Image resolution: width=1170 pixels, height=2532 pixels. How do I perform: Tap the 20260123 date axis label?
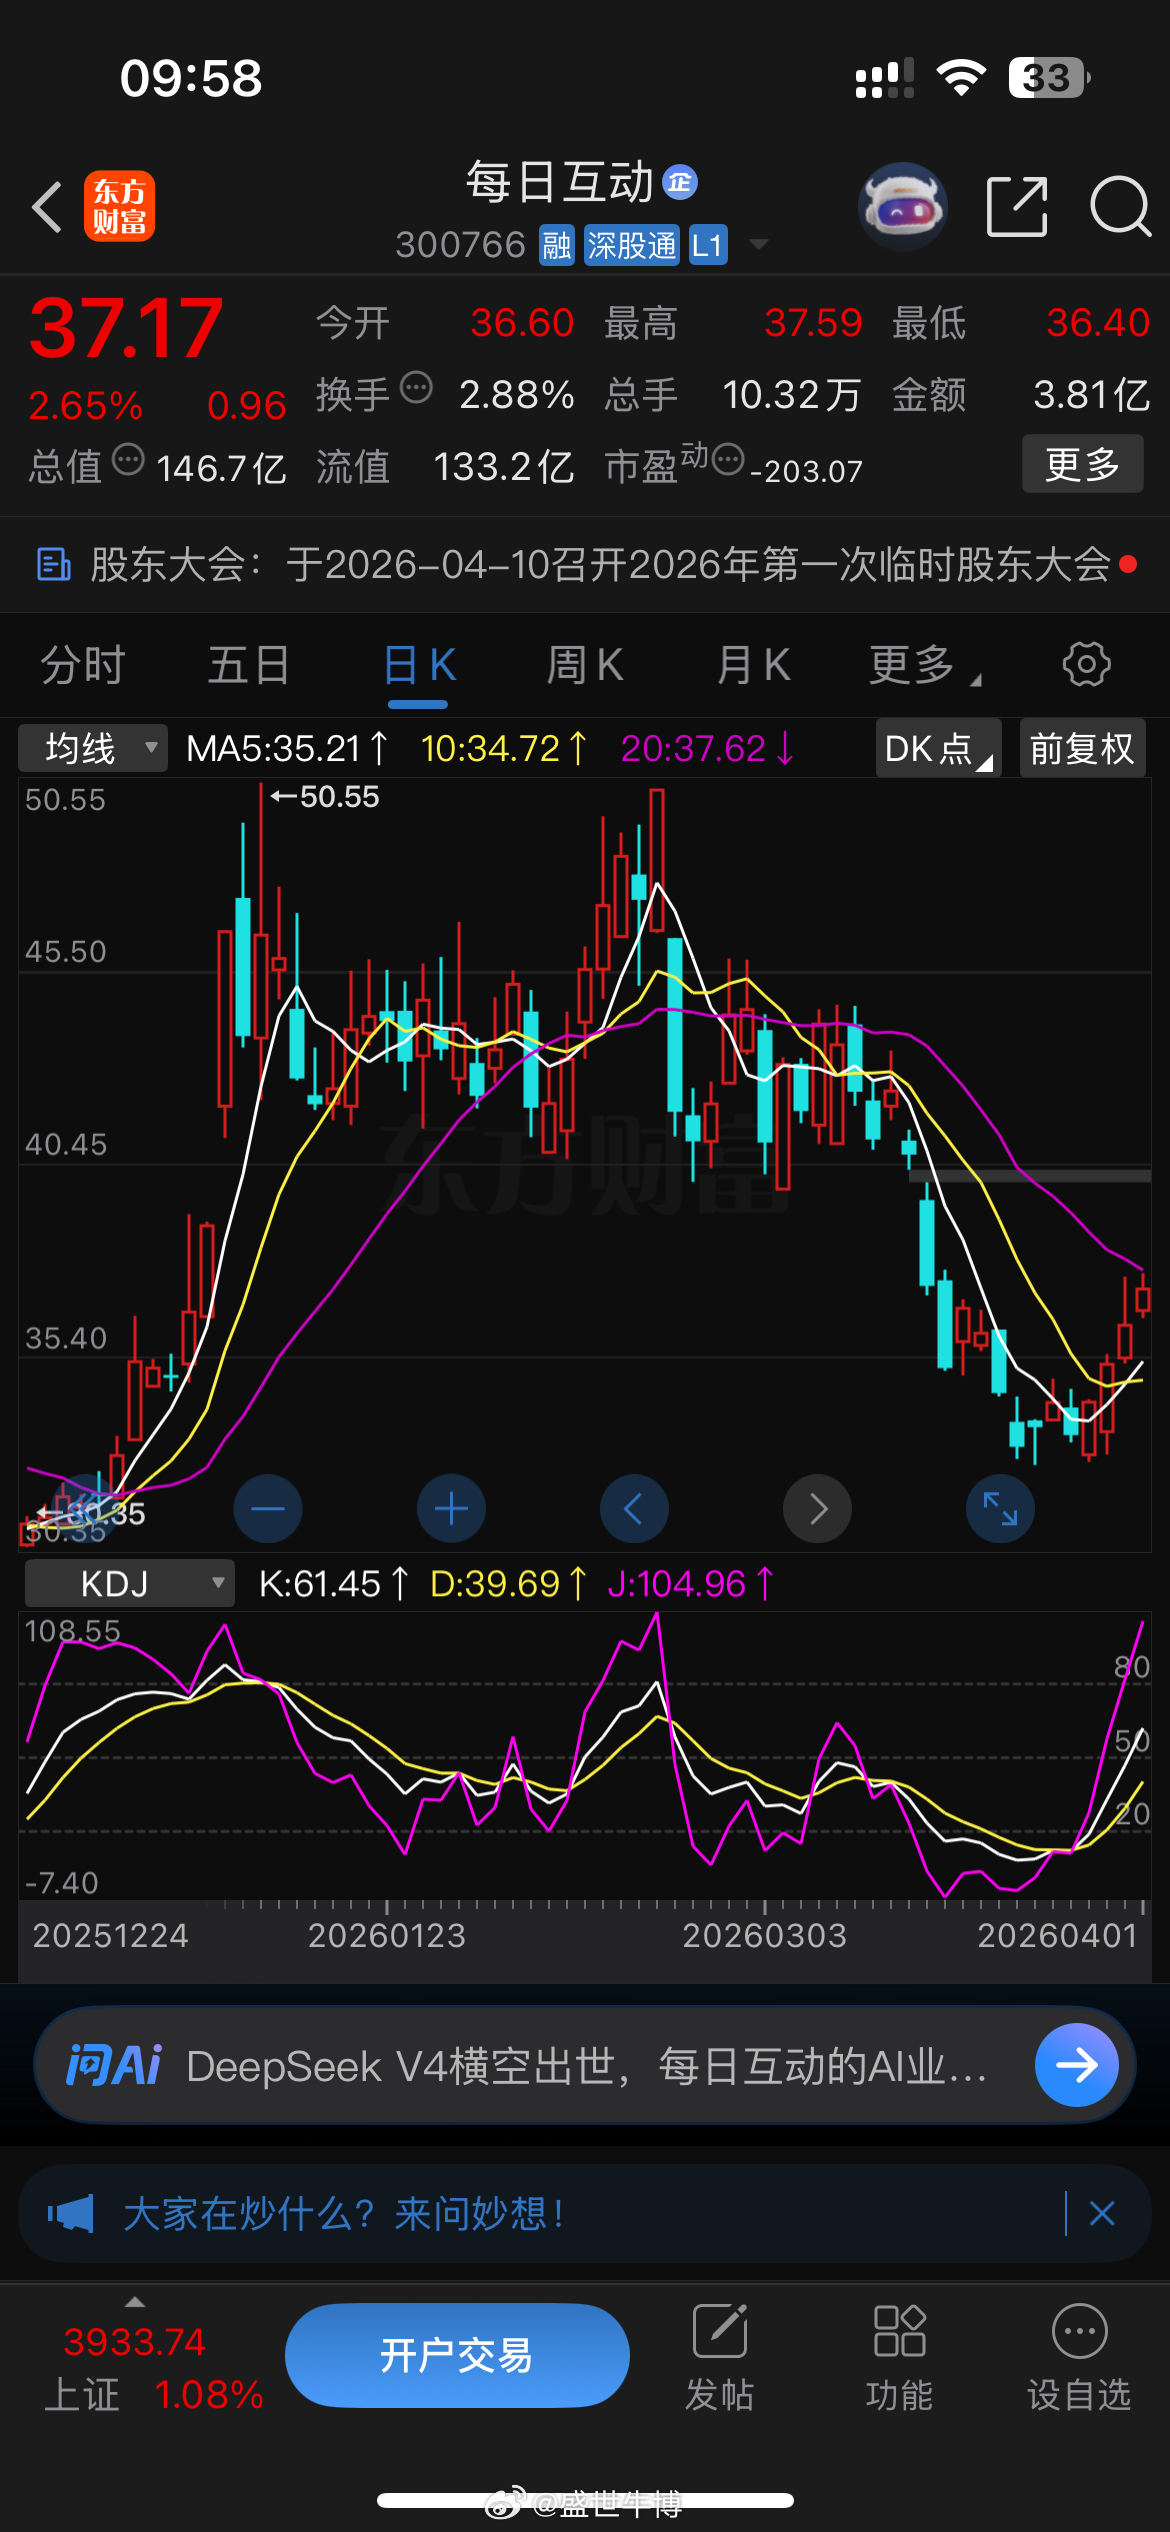coord(387,1935)
